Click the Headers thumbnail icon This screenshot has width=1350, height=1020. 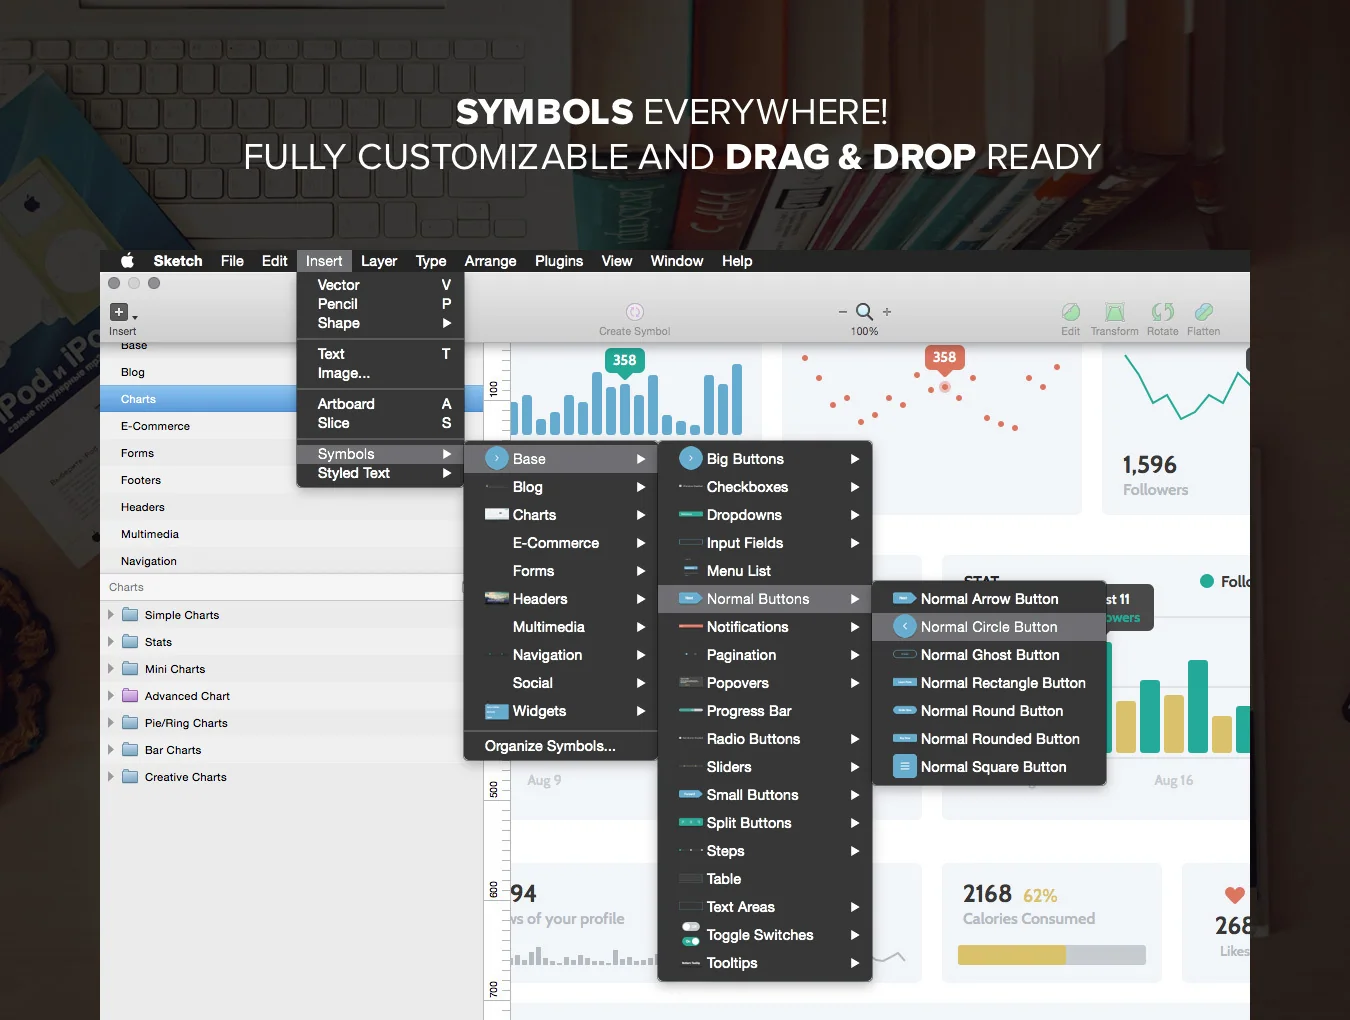tap(497, 598)
